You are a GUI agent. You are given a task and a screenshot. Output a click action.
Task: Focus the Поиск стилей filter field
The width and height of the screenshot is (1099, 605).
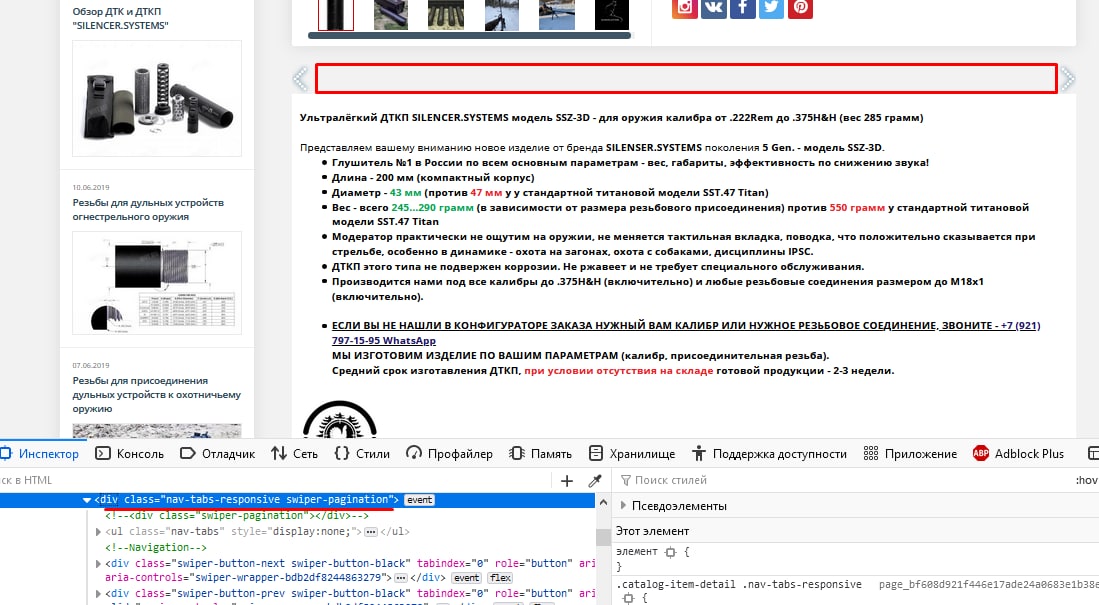841,480
